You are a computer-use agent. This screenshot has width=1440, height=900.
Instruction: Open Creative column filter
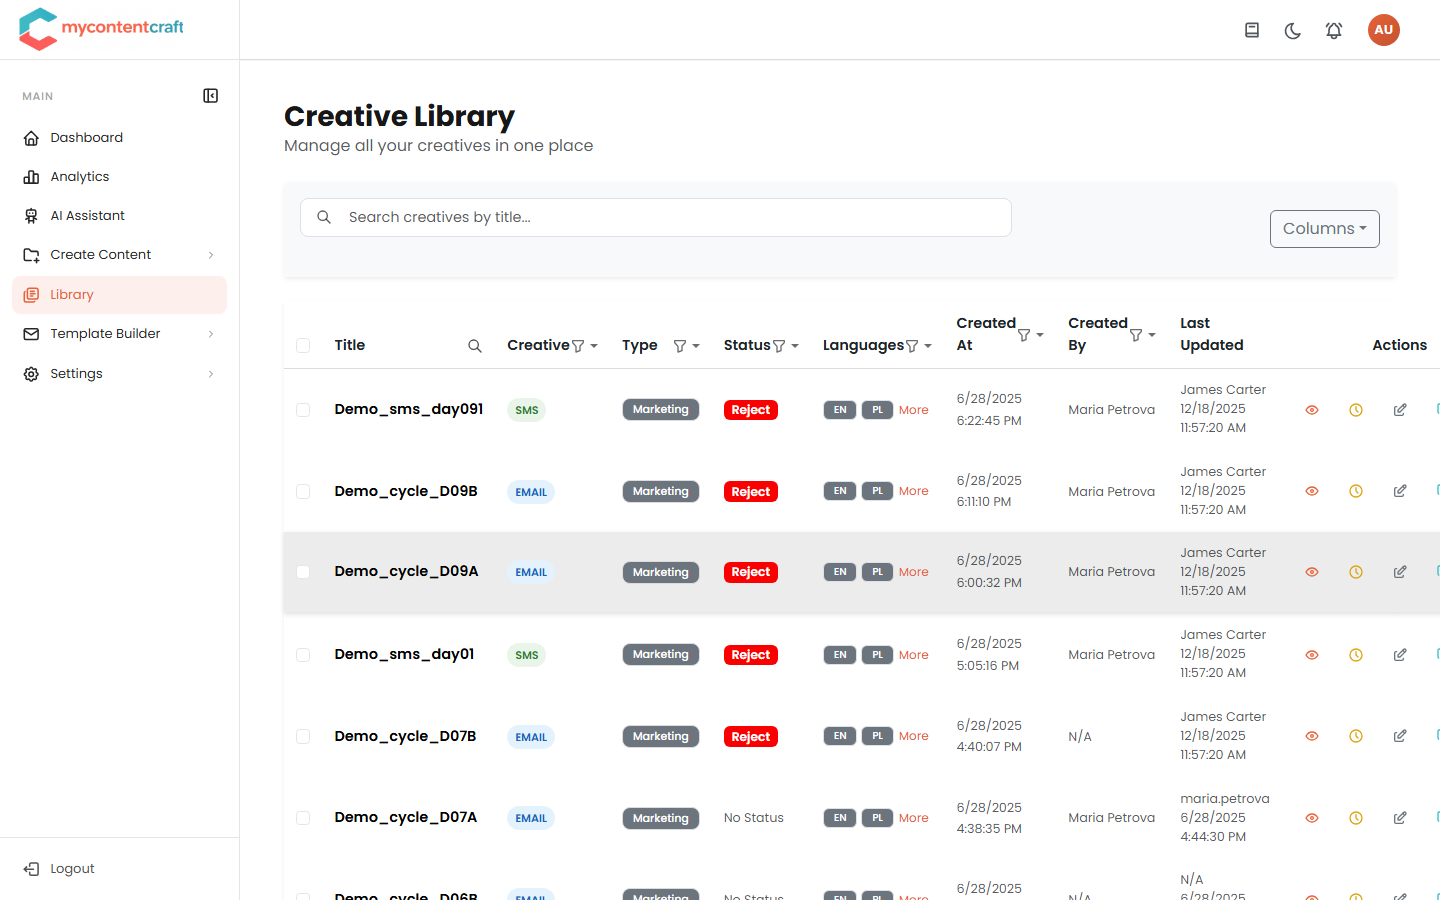pyautogui.click(x=578, y=346)
